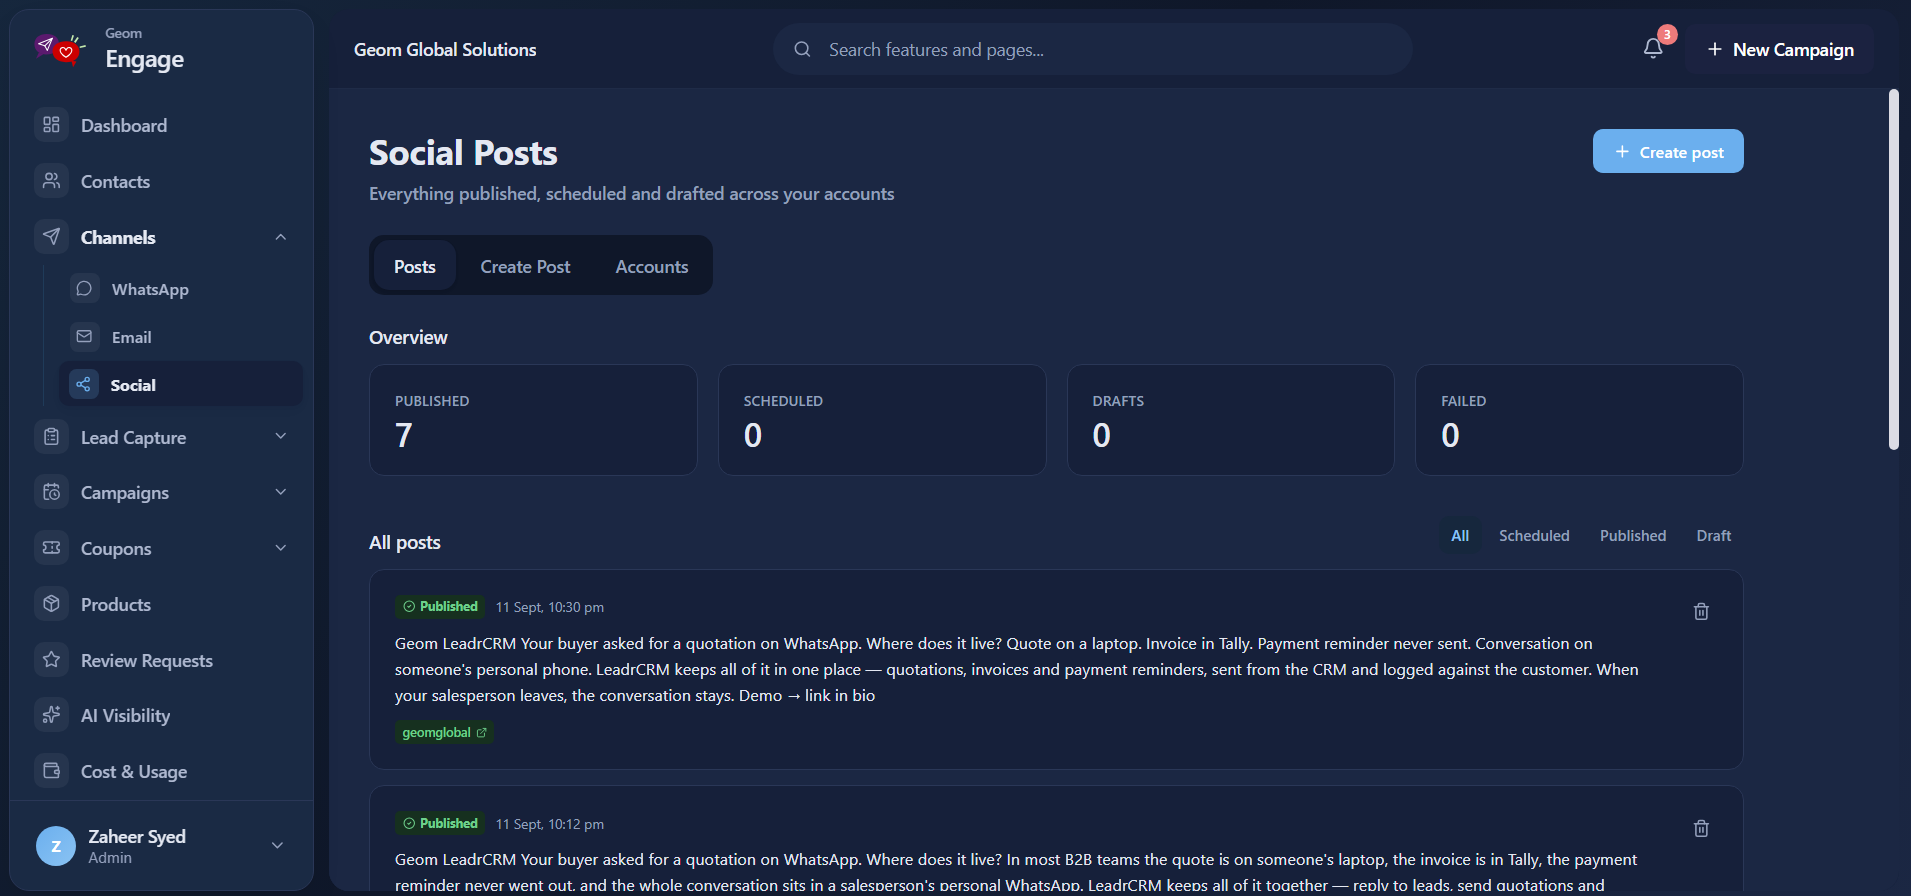The image size is (1911, 896).
Task: Click the Dashboard sidebar icon
Action: point(51,125)
